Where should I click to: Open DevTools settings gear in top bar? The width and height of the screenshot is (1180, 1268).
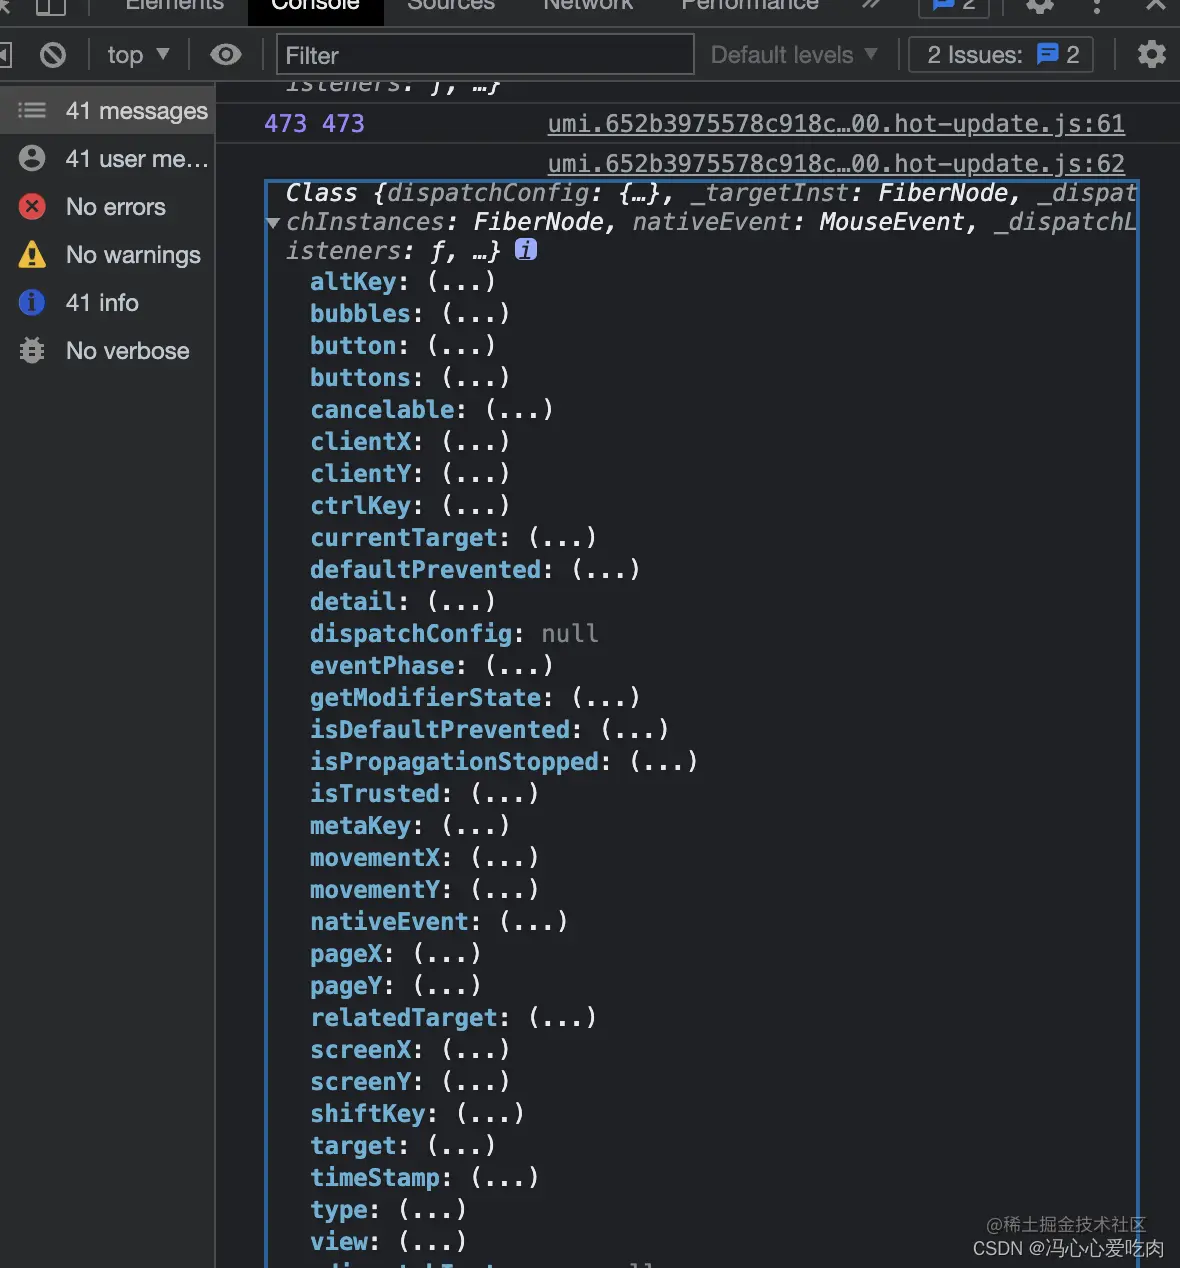coord(1040,6)
